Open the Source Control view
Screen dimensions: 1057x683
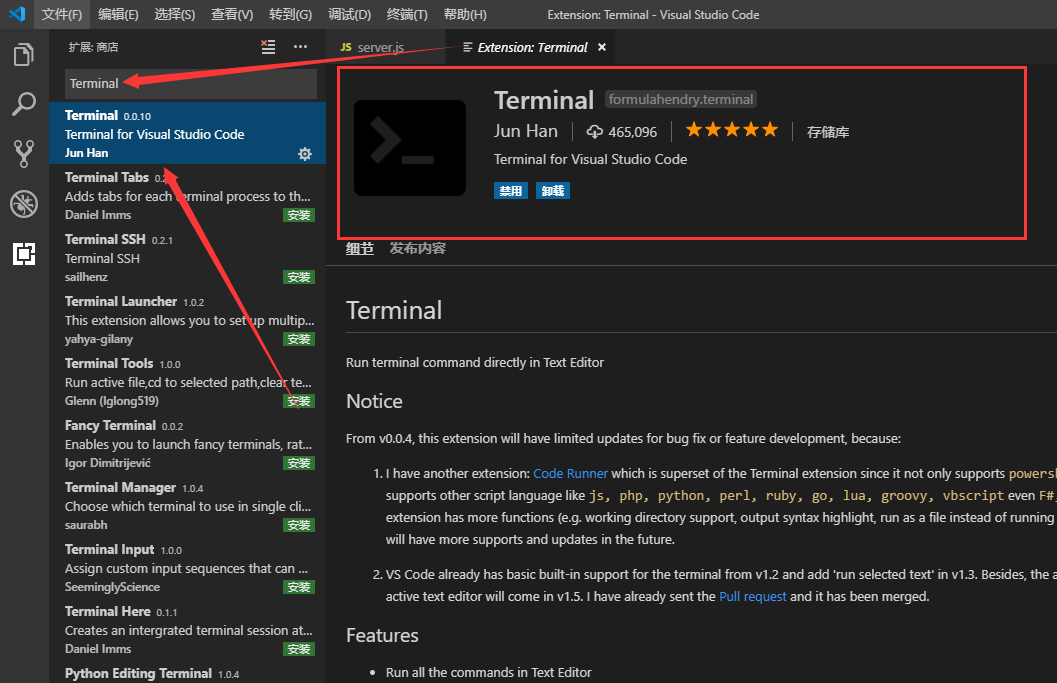[23, 153]
